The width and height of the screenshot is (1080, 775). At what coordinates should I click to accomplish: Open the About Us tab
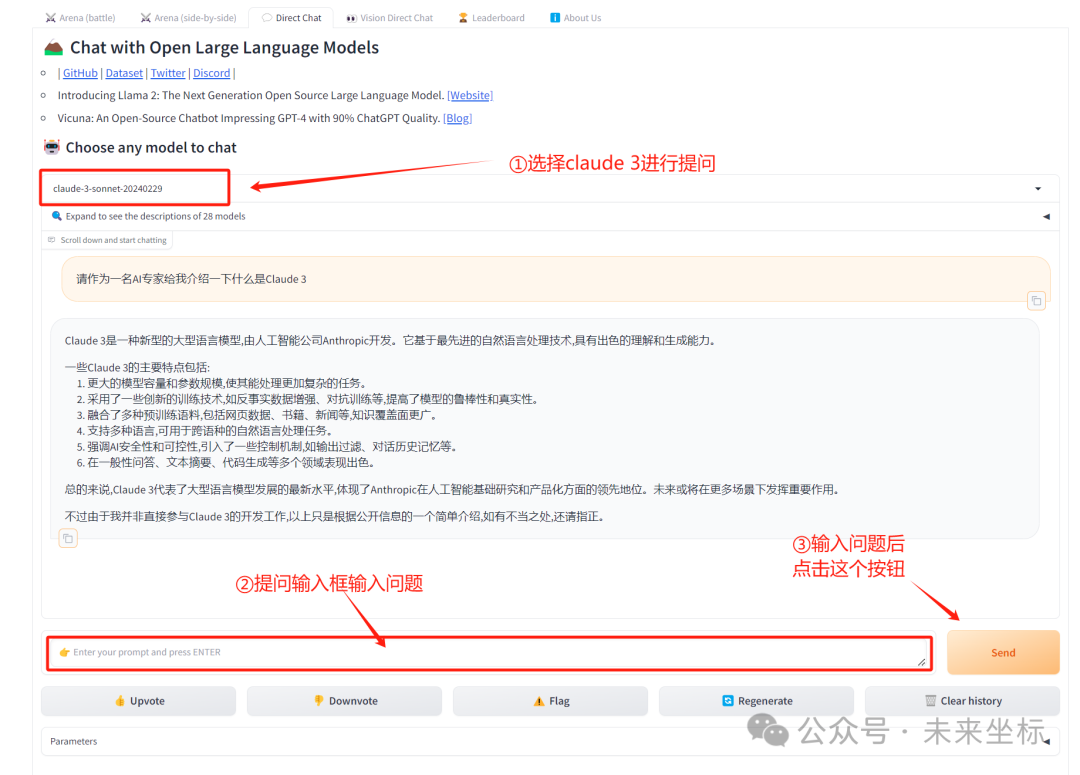[575, 18]
